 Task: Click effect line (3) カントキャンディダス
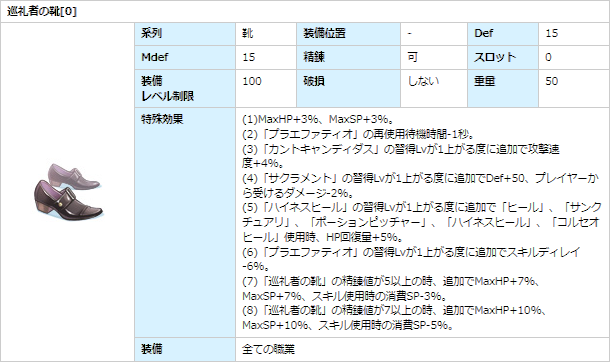tap(401, 156)
